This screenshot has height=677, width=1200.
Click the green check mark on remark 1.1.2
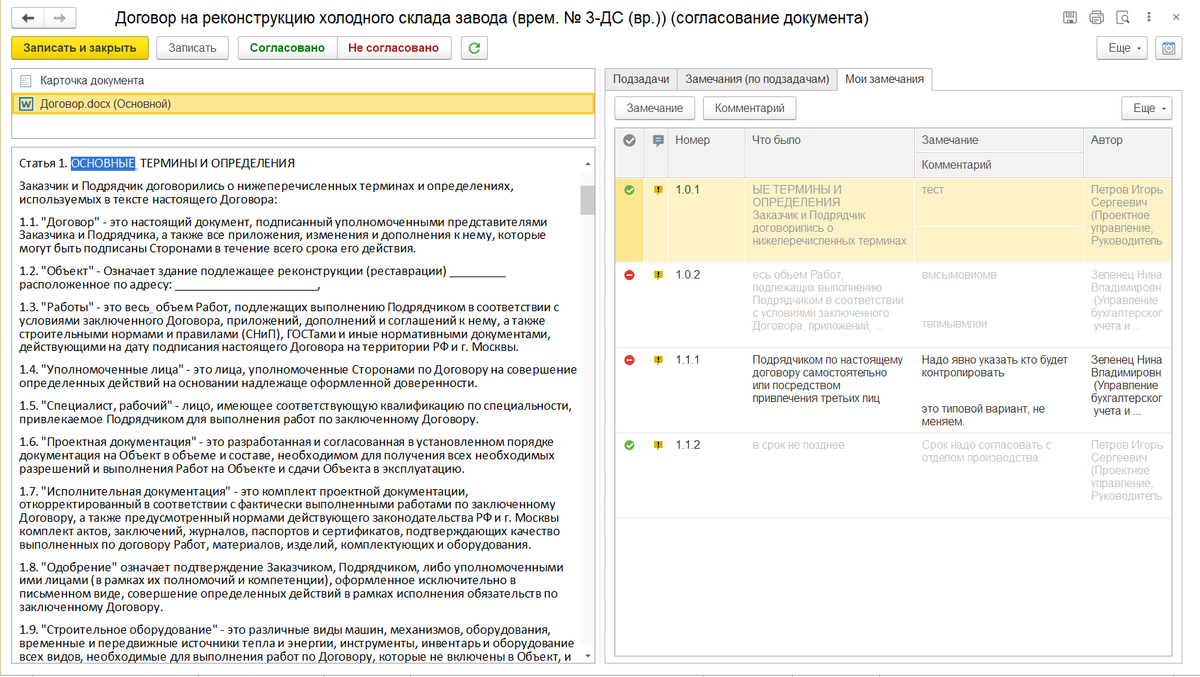point(629,447)
